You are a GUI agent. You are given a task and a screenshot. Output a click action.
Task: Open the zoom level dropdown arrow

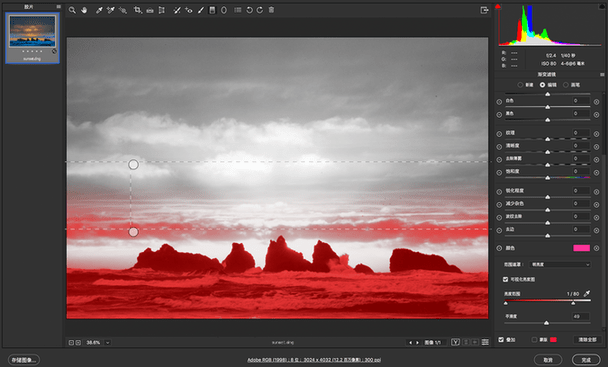pos(108,343)
